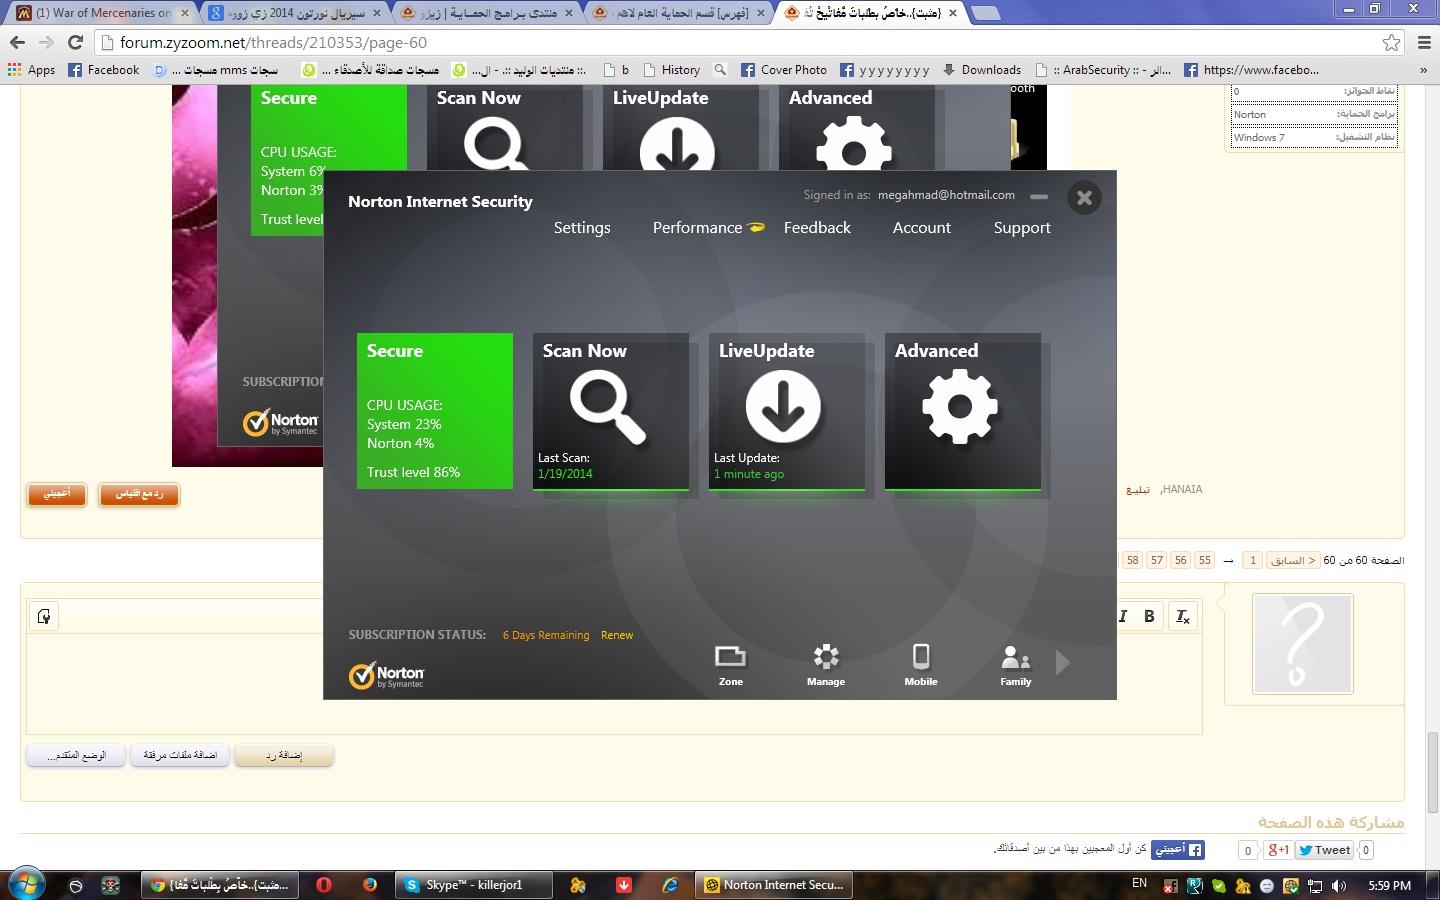This screenshot has height=900, width=1440.
Task: Open the Advanced gear tile in the Norton window
Action: click(962, 411)
